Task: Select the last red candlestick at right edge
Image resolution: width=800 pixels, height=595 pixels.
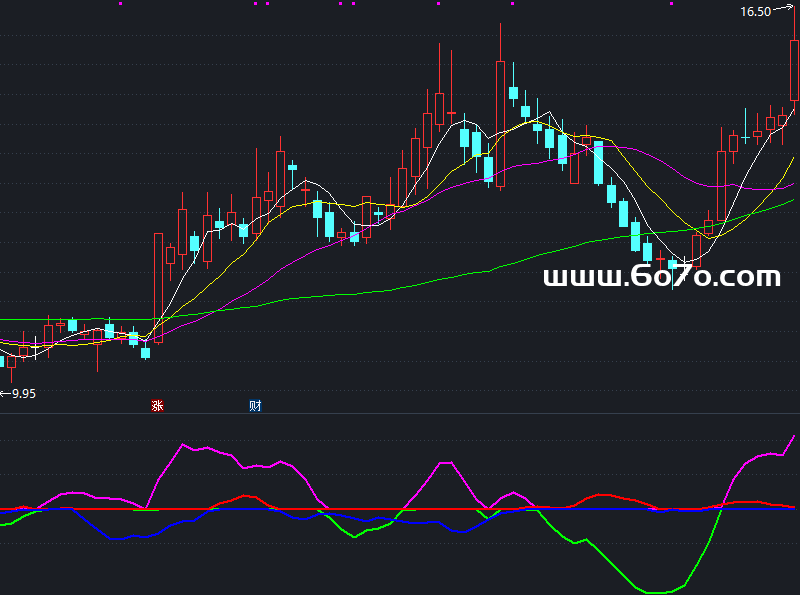Action: [795, 70]
